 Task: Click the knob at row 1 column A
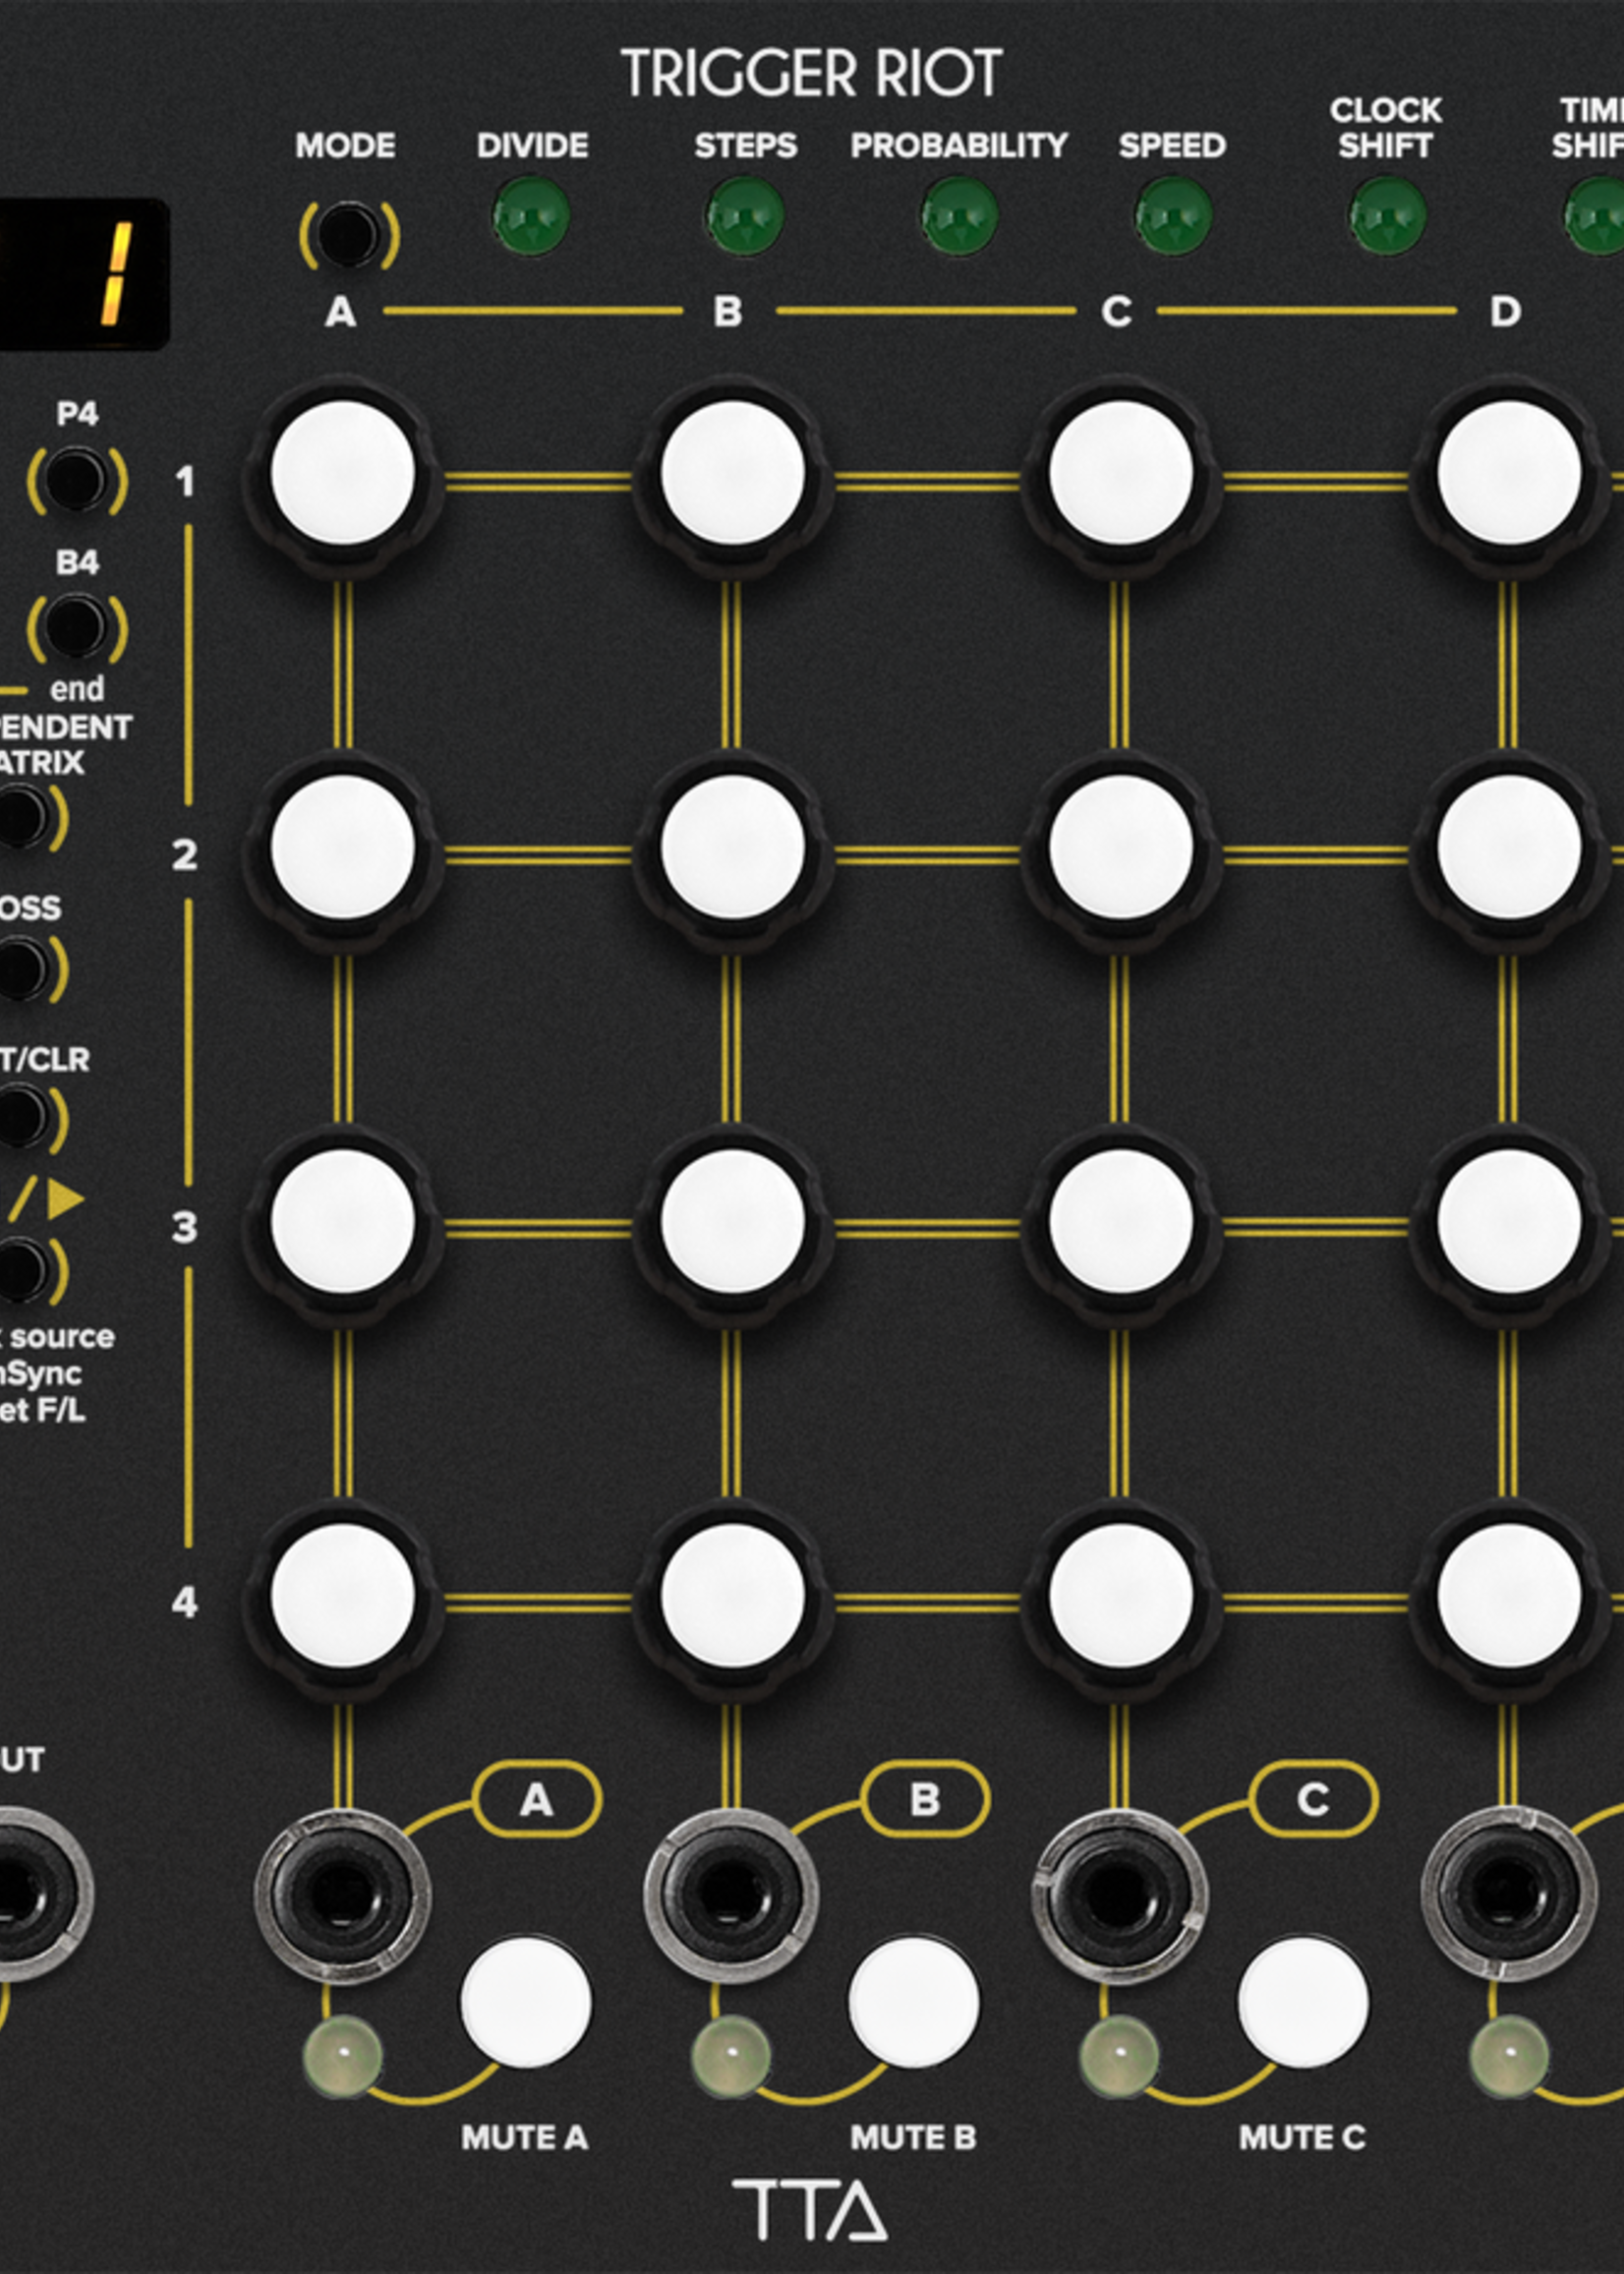tap(343, 473)
